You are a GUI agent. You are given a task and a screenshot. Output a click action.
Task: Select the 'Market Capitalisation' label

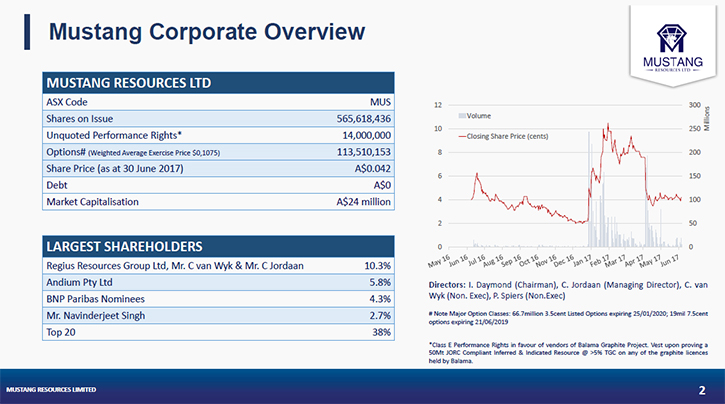(92, 202)
